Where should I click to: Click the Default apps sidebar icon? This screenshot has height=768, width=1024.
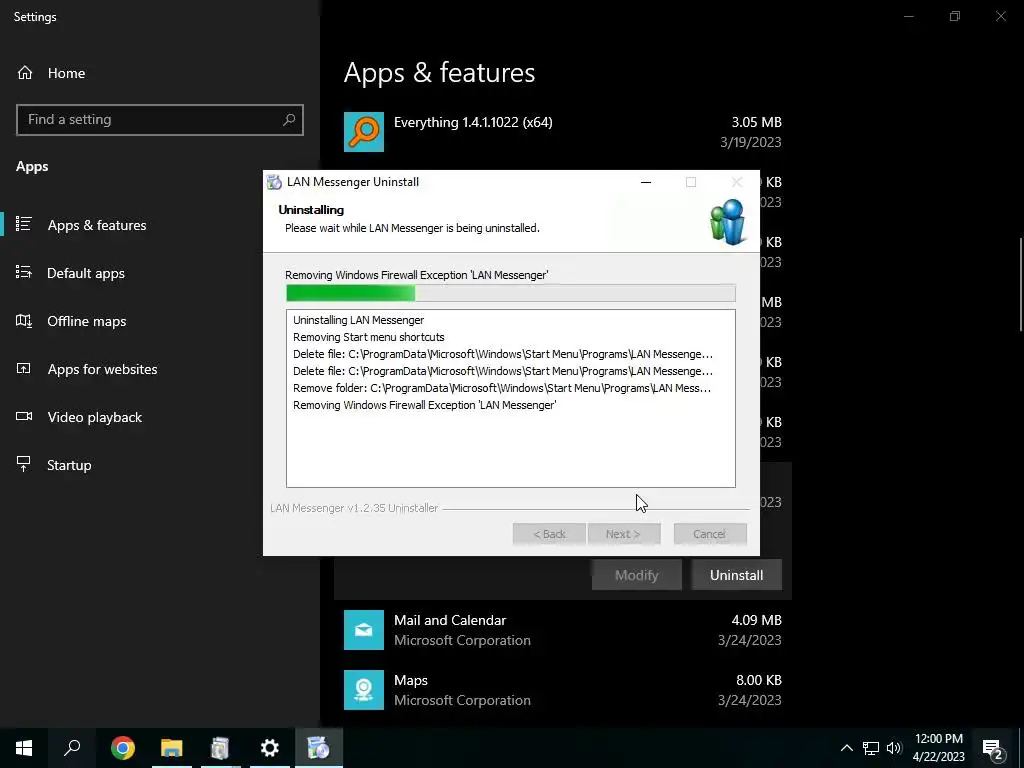pyautogui.click(x=24, y=272)
